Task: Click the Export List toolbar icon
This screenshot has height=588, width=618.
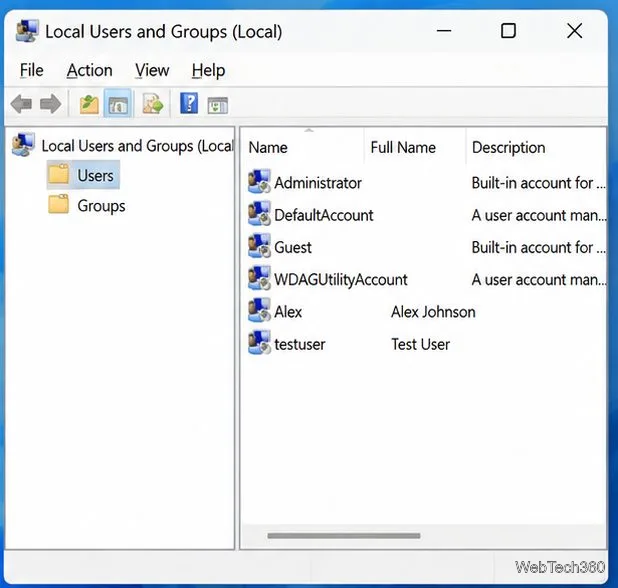Action: click(153, 104)
